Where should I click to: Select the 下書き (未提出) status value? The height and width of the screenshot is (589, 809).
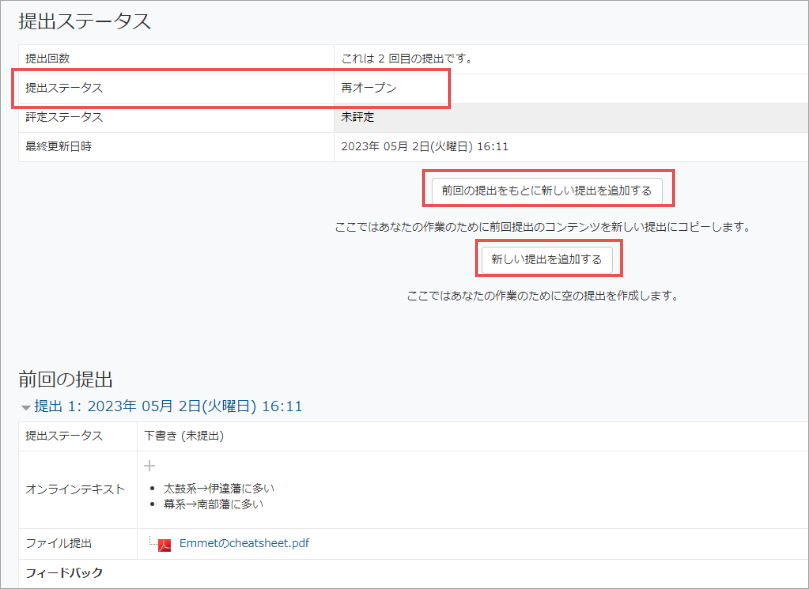click(183, 436)
